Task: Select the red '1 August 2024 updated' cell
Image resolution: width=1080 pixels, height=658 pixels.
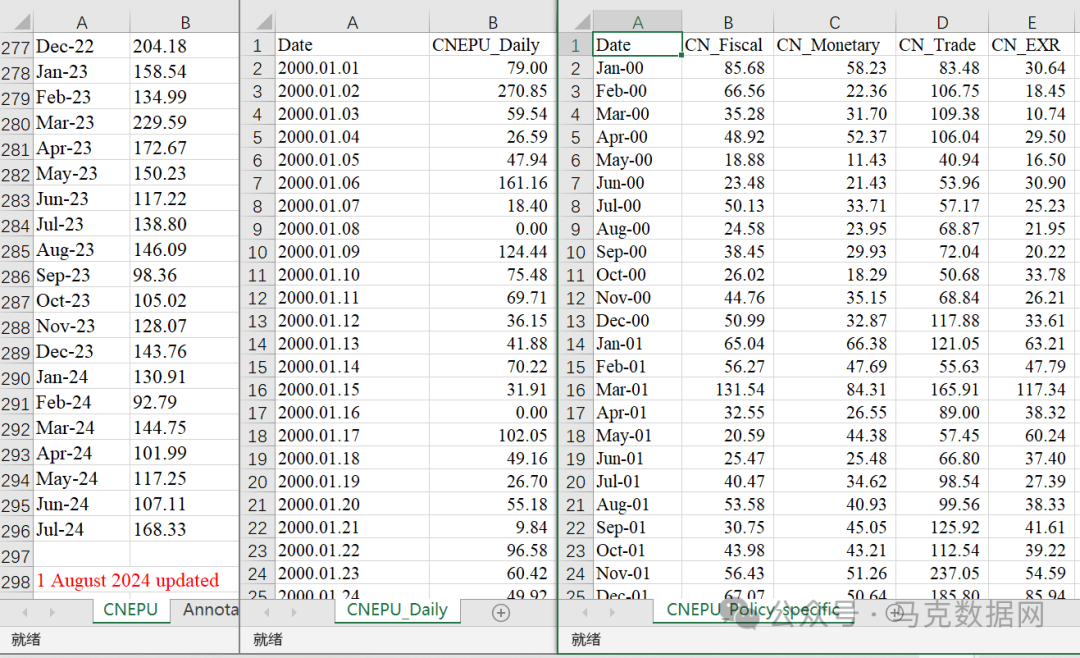Action: (128, 581)
